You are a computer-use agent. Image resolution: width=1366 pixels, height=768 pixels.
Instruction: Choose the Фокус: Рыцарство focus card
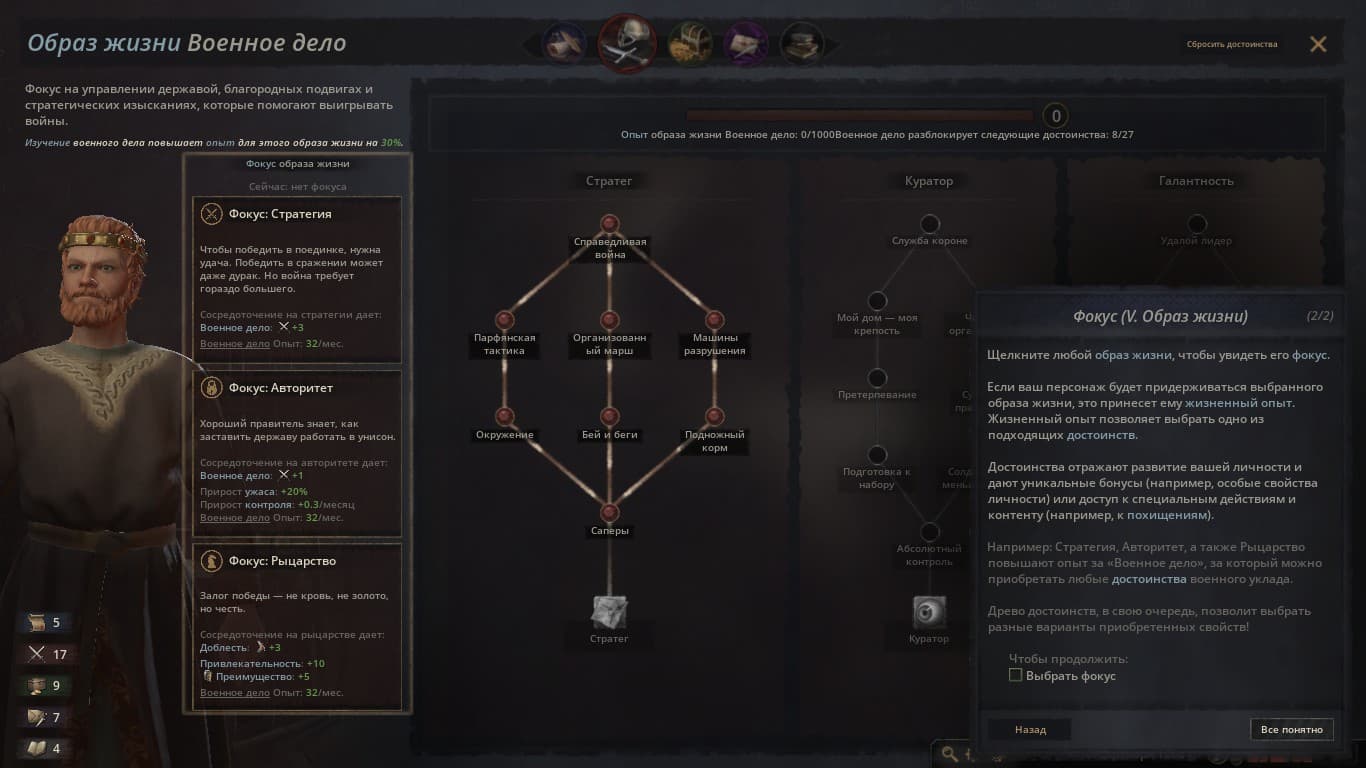(296, 627)
